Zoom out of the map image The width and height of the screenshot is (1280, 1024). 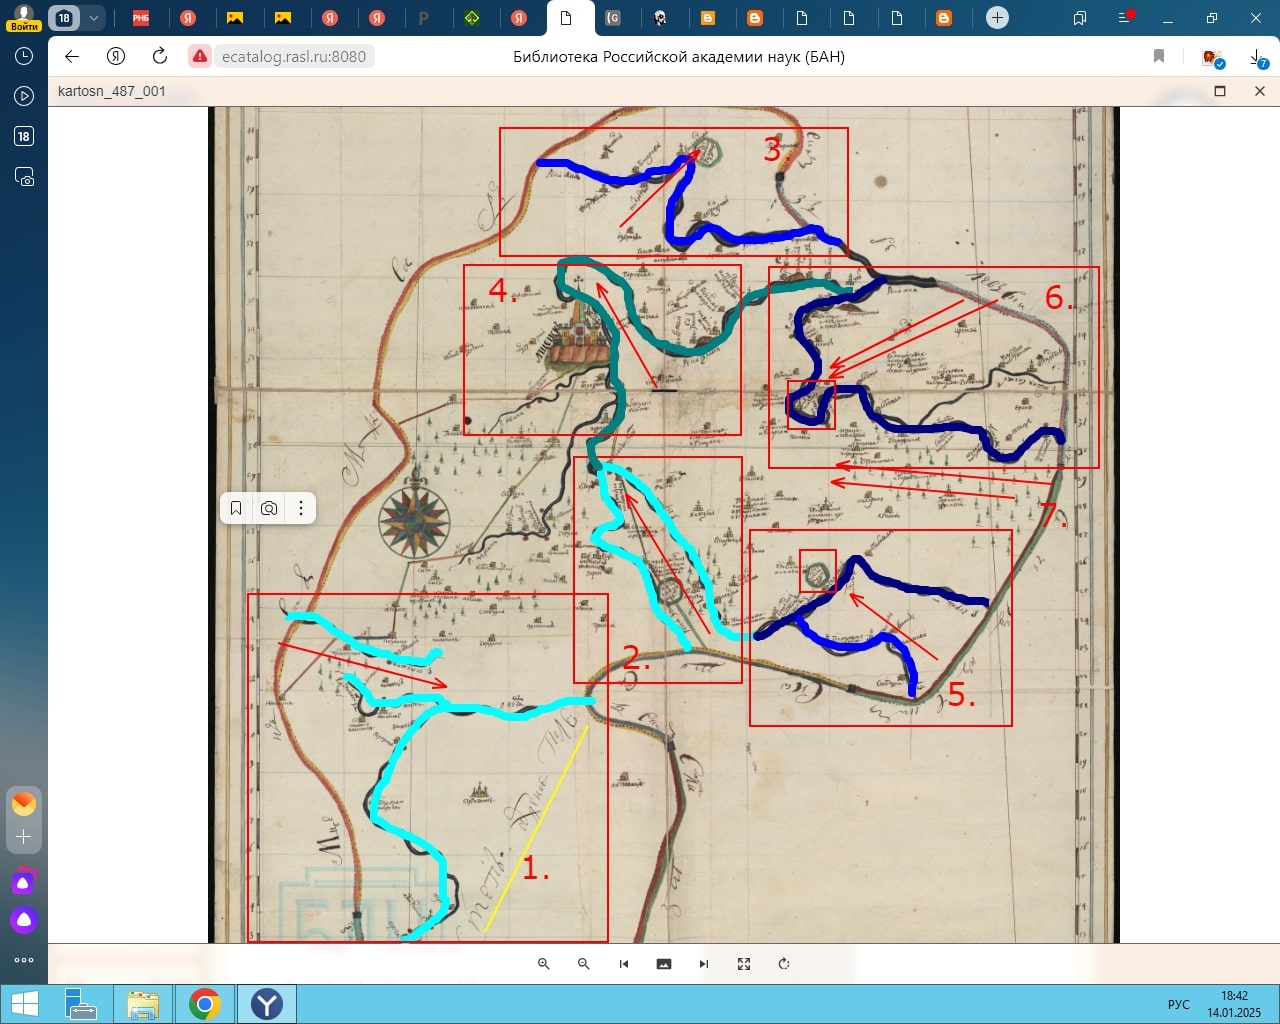tap(583, 964)
